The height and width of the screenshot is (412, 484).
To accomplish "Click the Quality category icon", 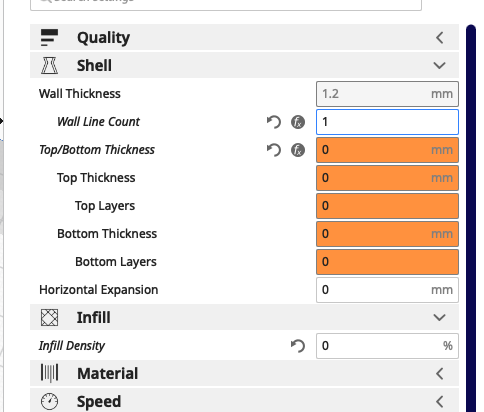I will (x=49, y=37).
